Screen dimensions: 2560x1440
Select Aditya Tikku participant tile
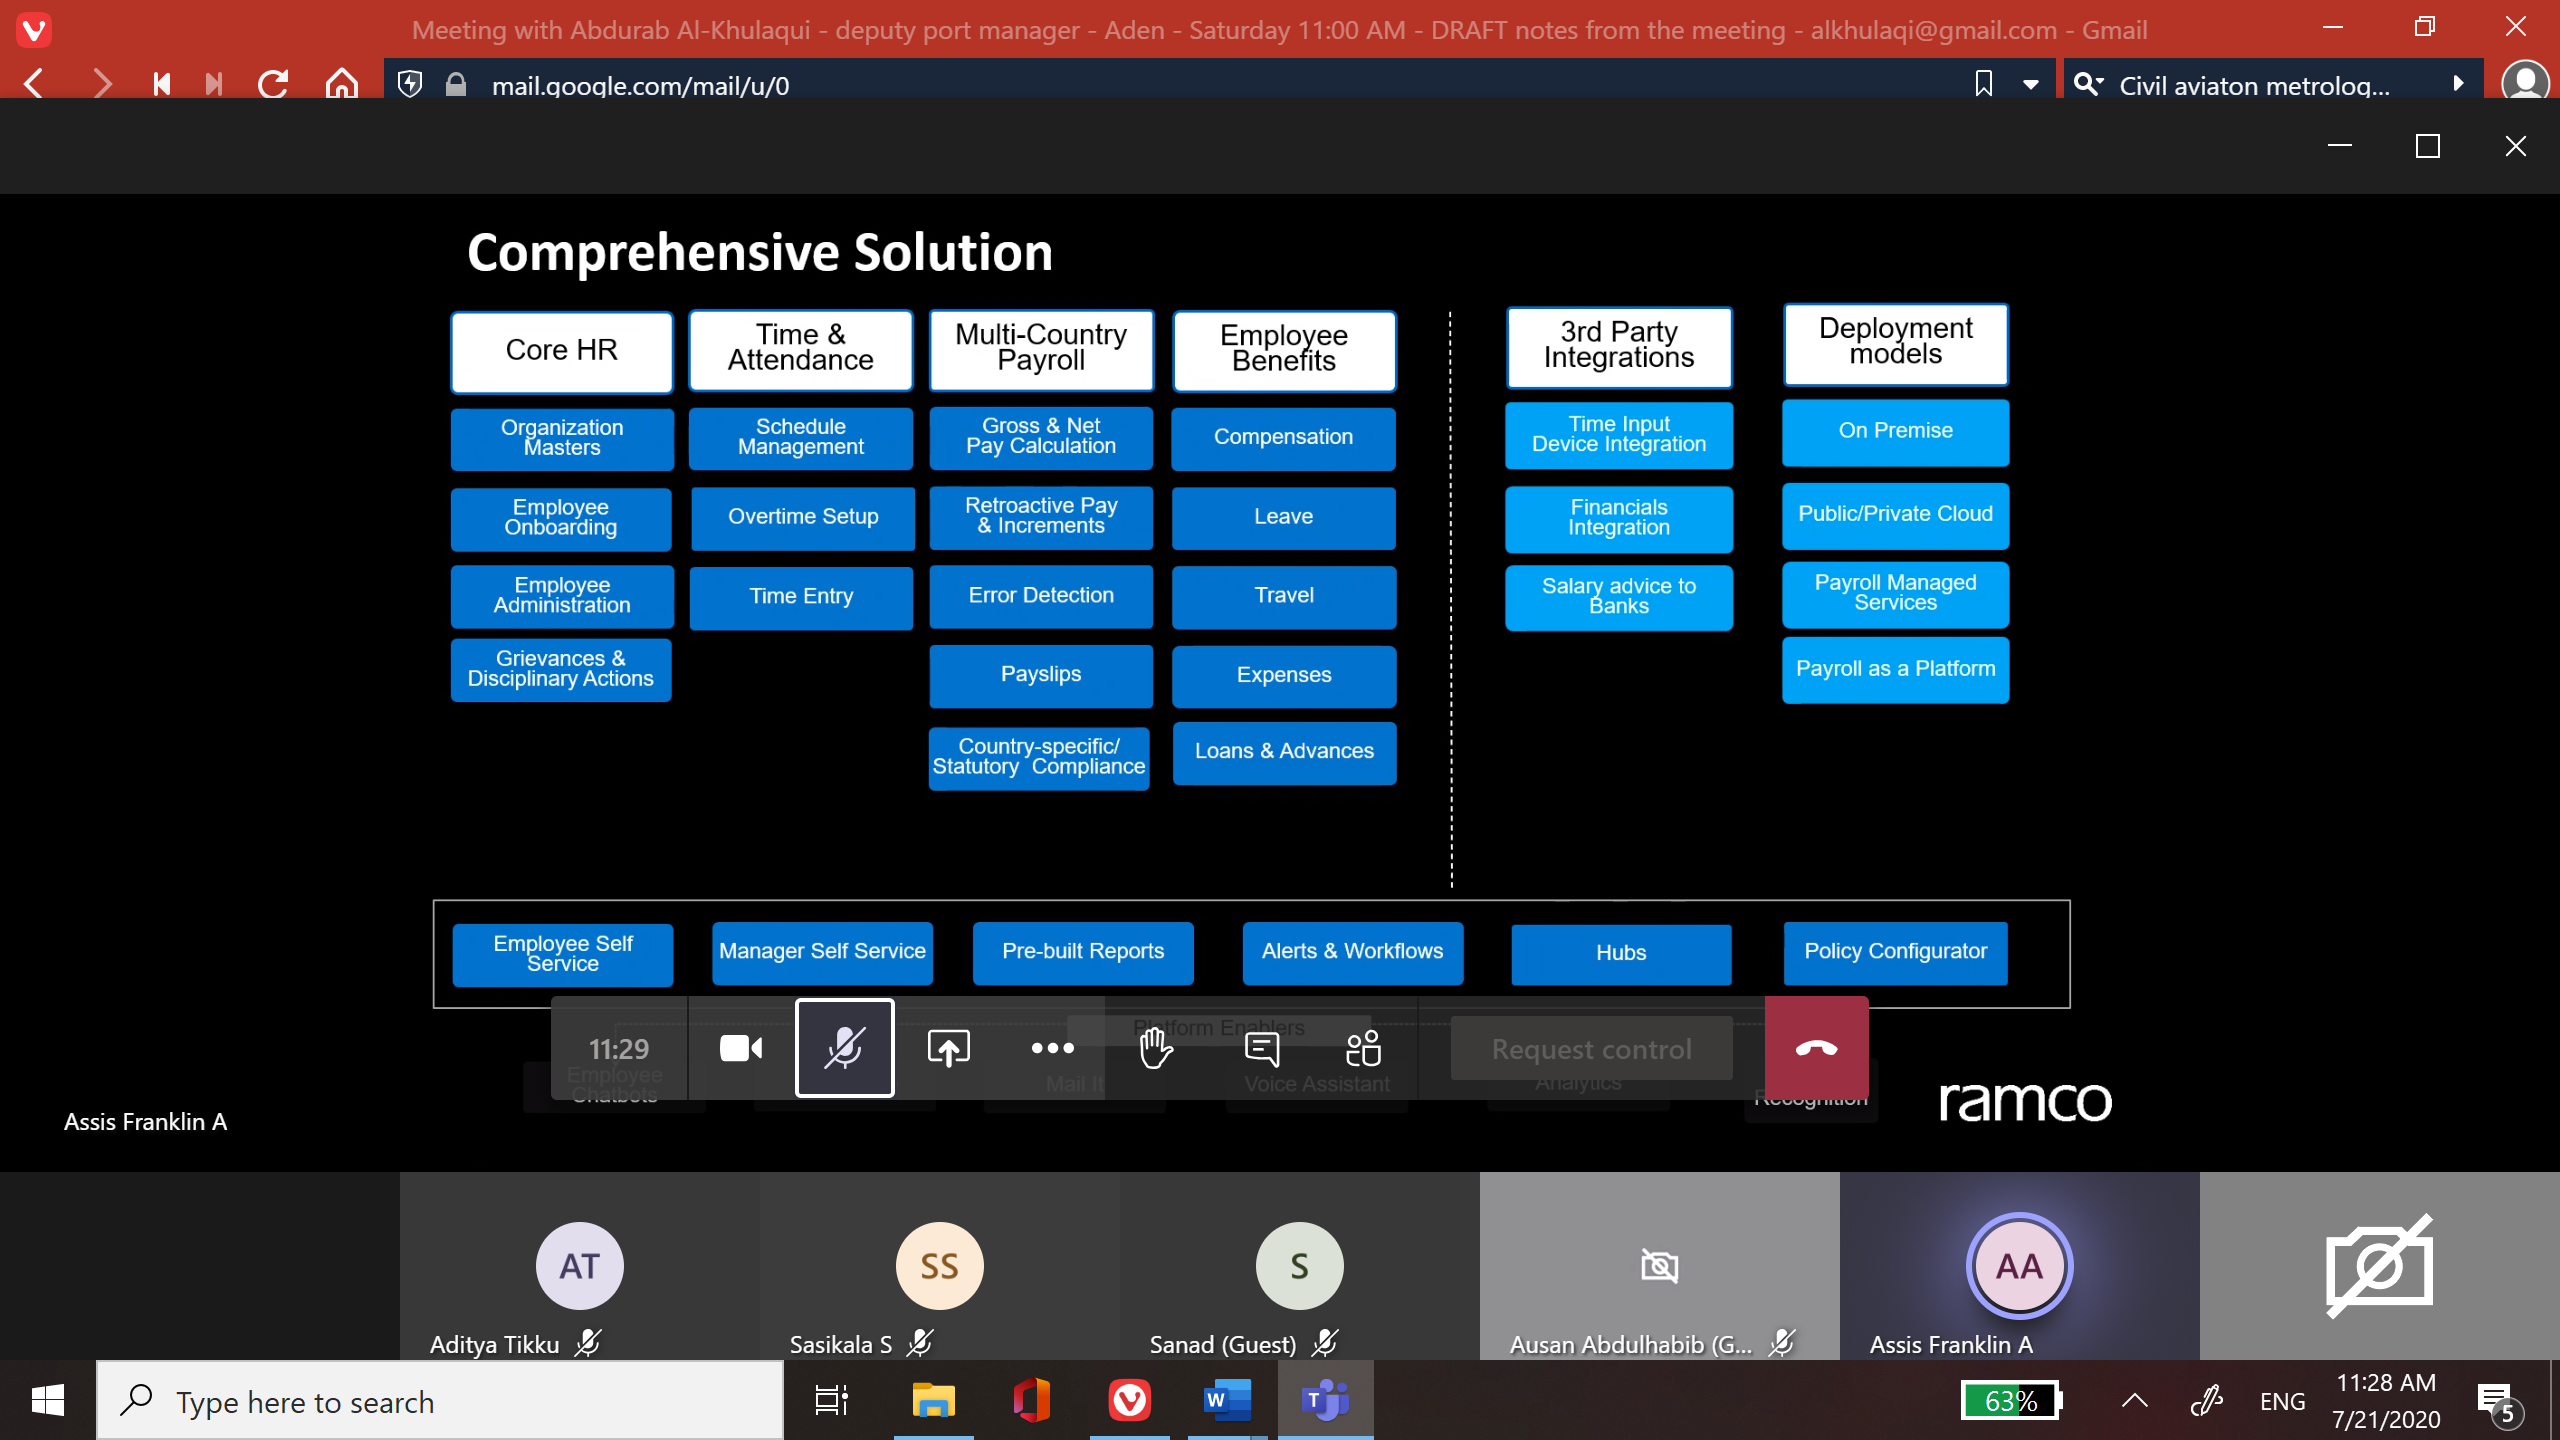coord(580,1266)
